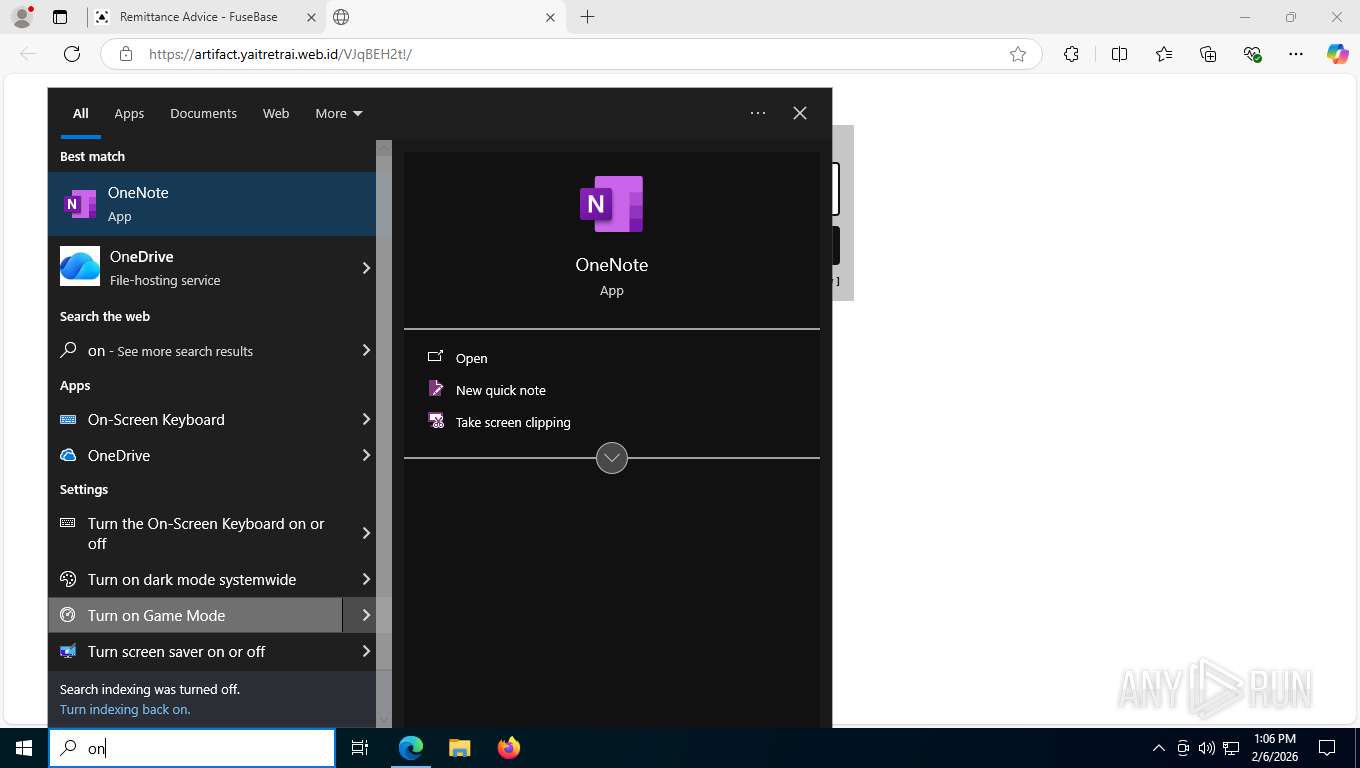Click the On-Screen Keyboard app icon
This screenshot has width=1360, height=768.
[x=68, y=420]
